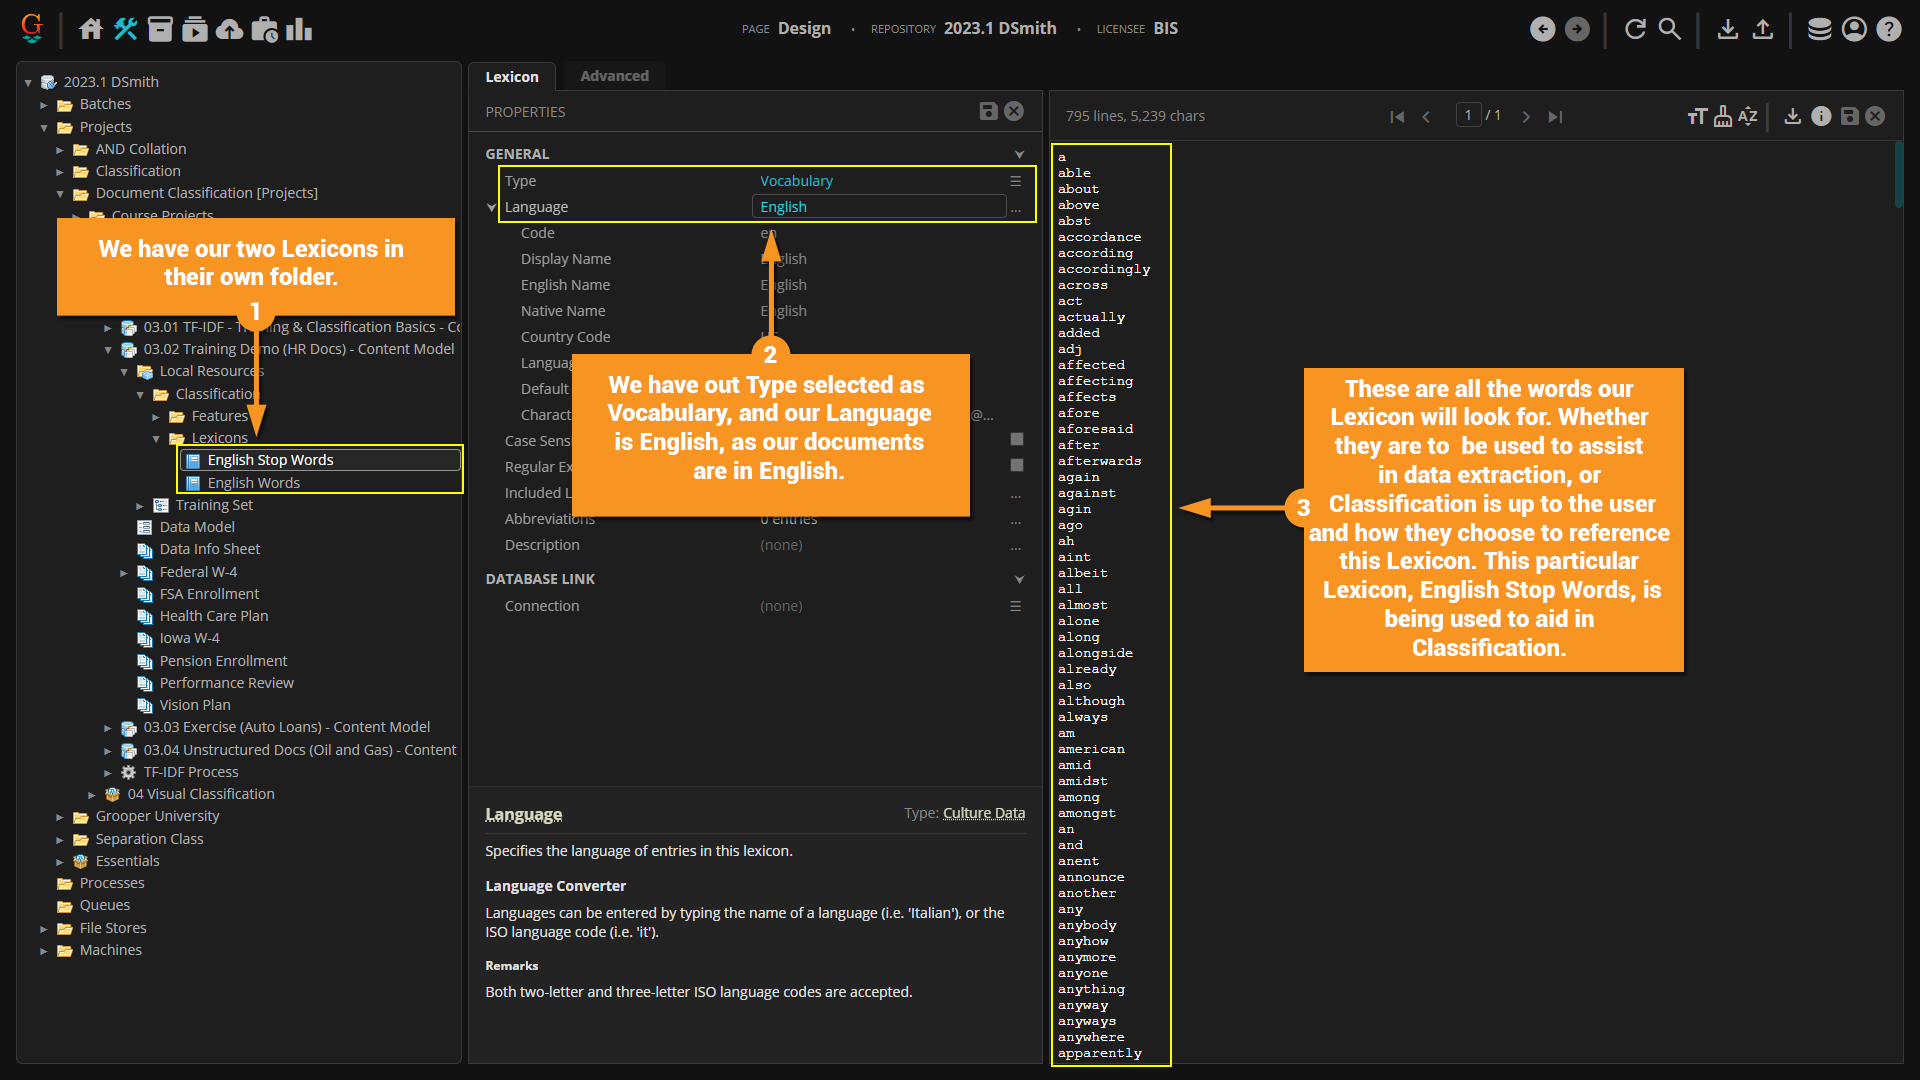This screenshot has height=1080, width=1920.
Task: Select English Words lexicon in the tree
Action: coord(253,483)
